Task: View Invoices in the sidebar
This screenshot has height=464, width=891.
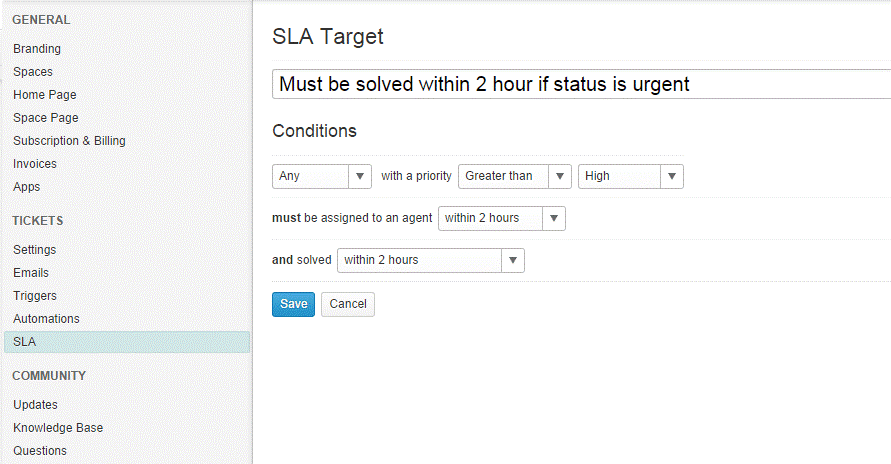Action: [x=35, y=164]
